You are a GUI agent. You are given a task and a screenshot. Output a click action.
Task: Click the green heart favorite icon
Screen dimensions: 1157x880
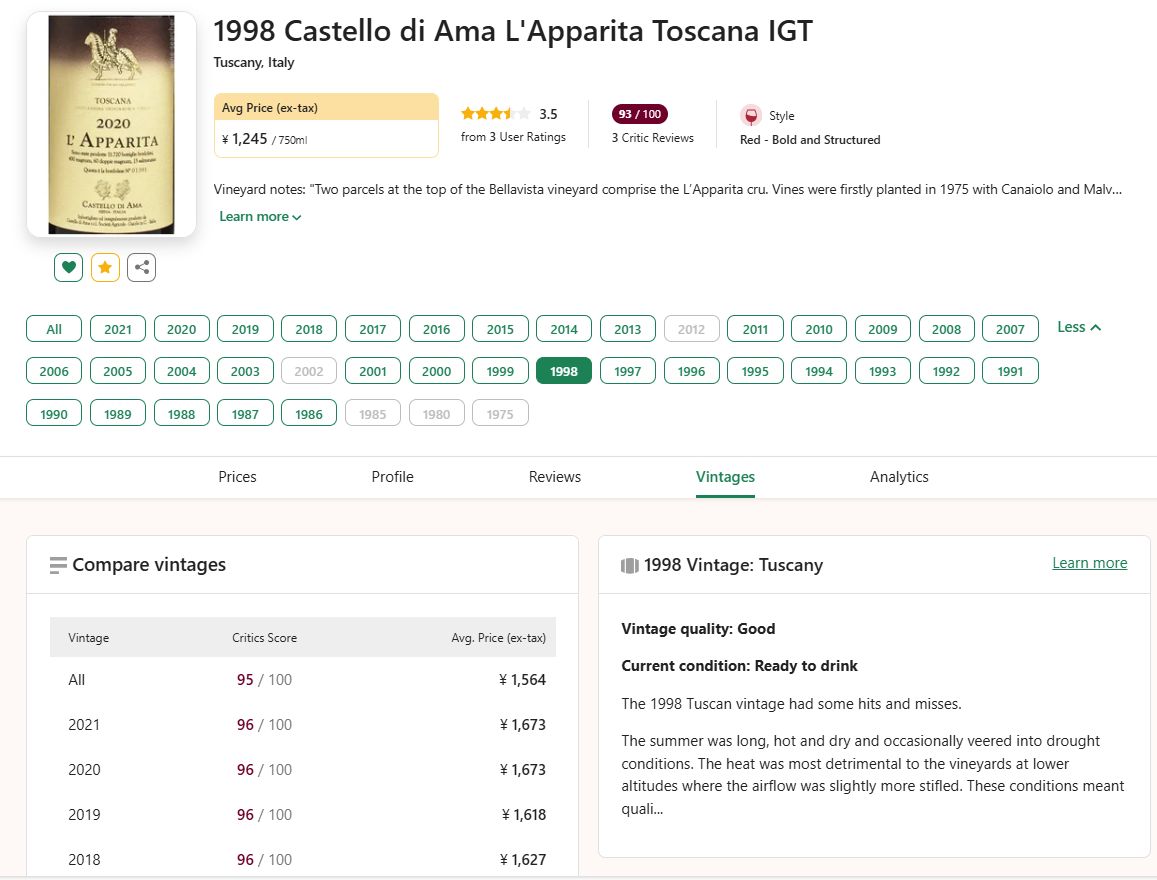68,267
